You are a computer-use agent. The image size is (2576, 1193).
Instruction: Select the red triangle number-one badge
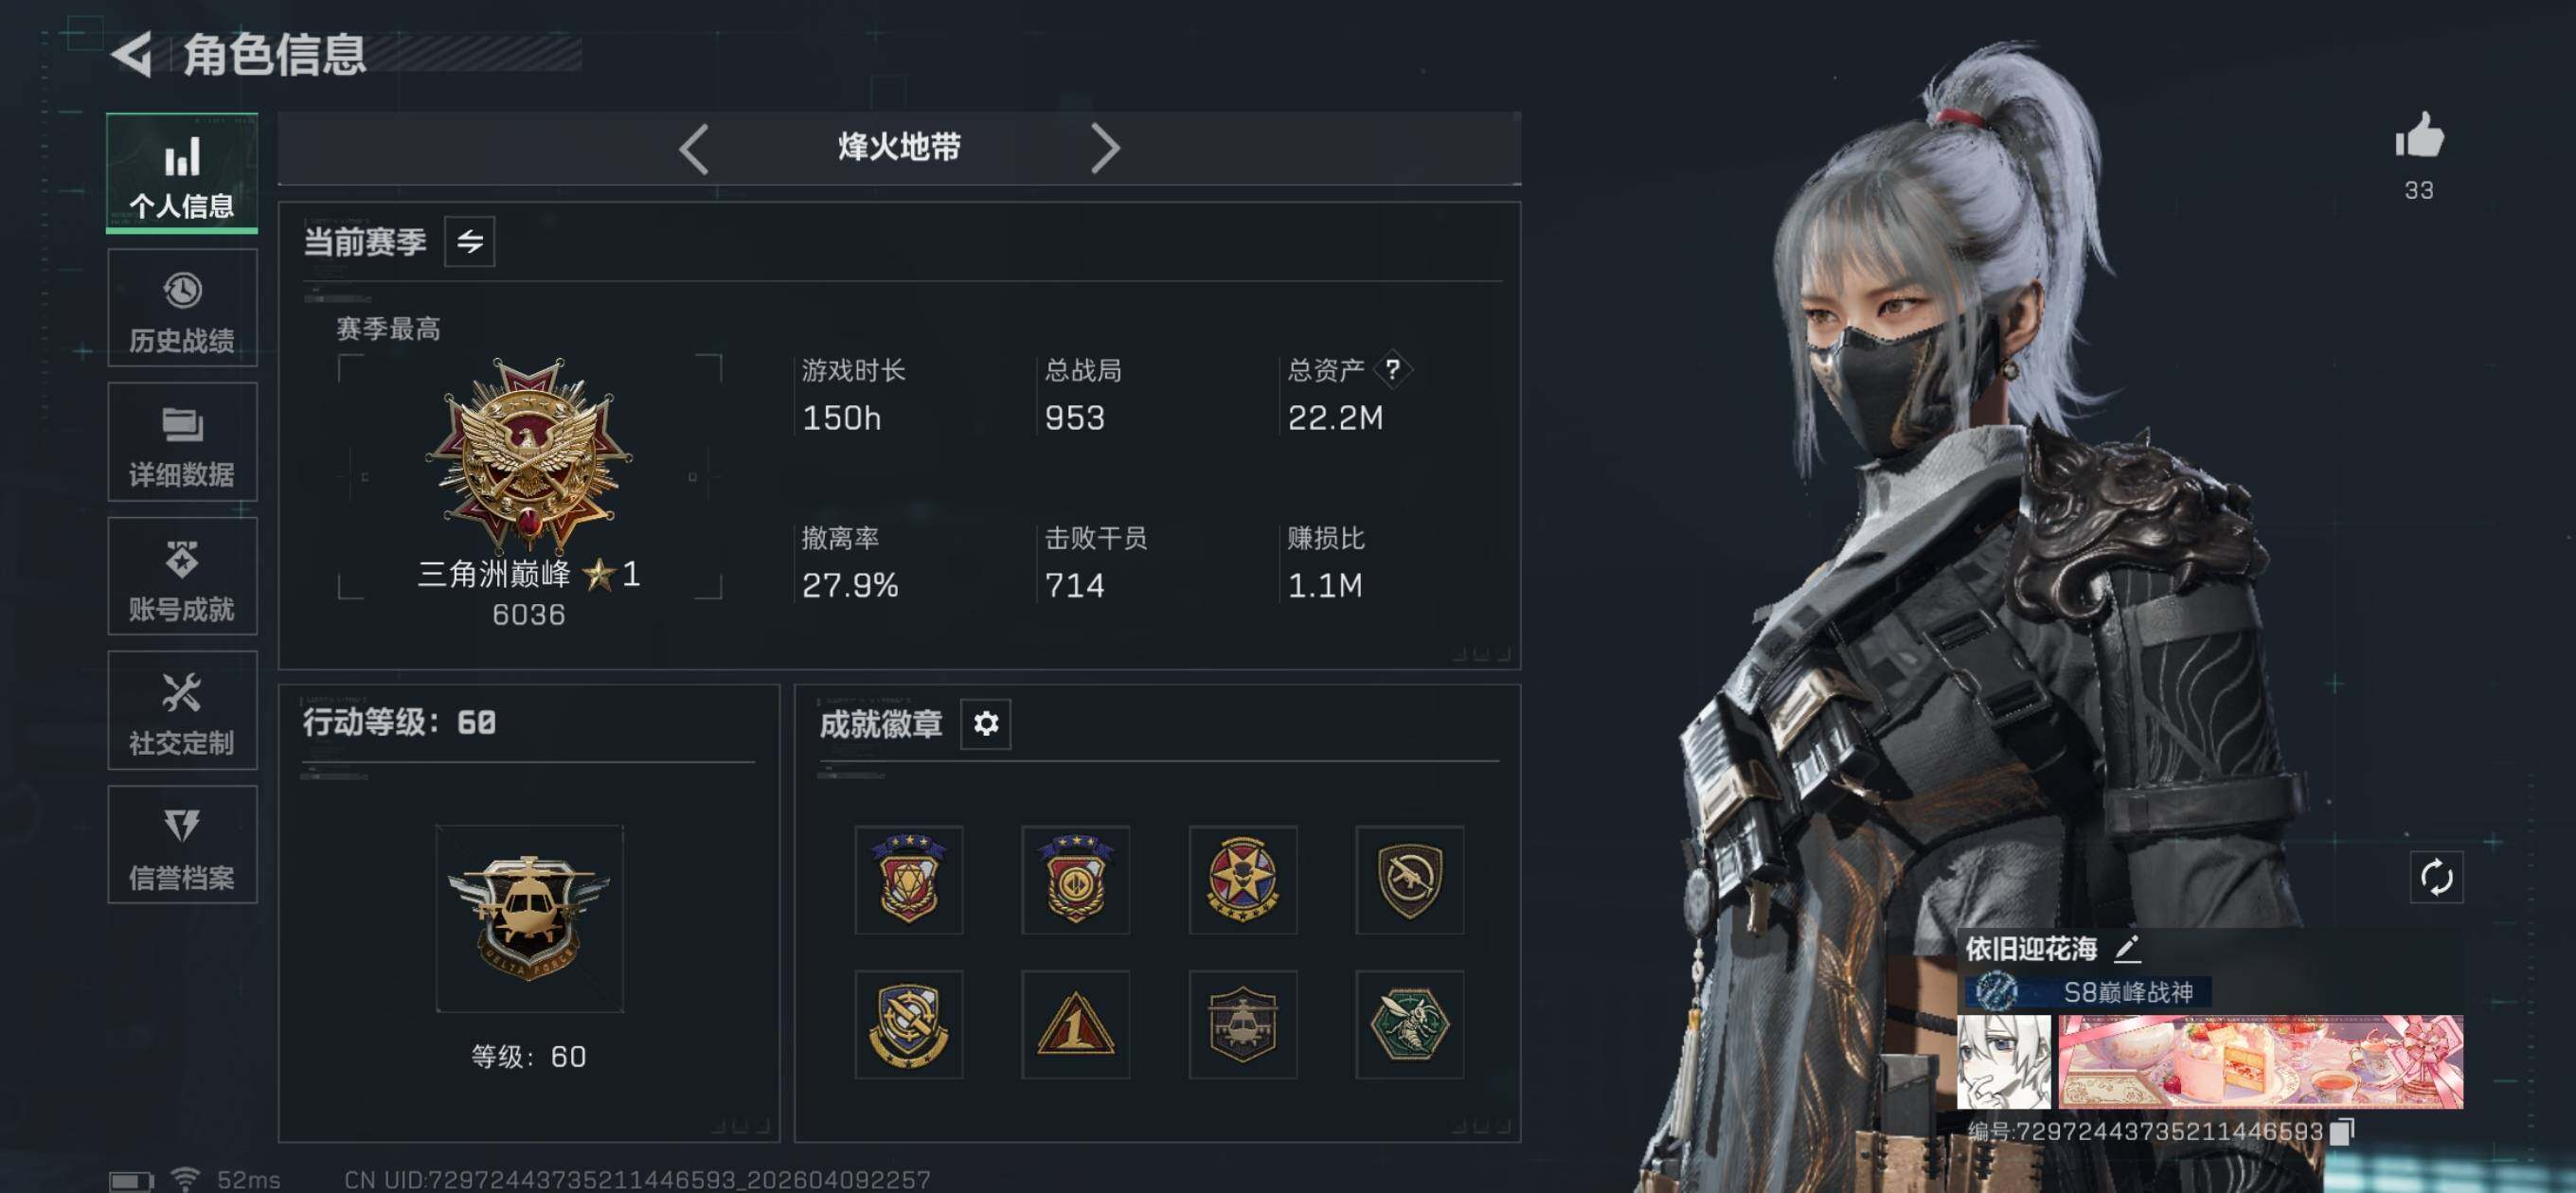point(1075,1023)
